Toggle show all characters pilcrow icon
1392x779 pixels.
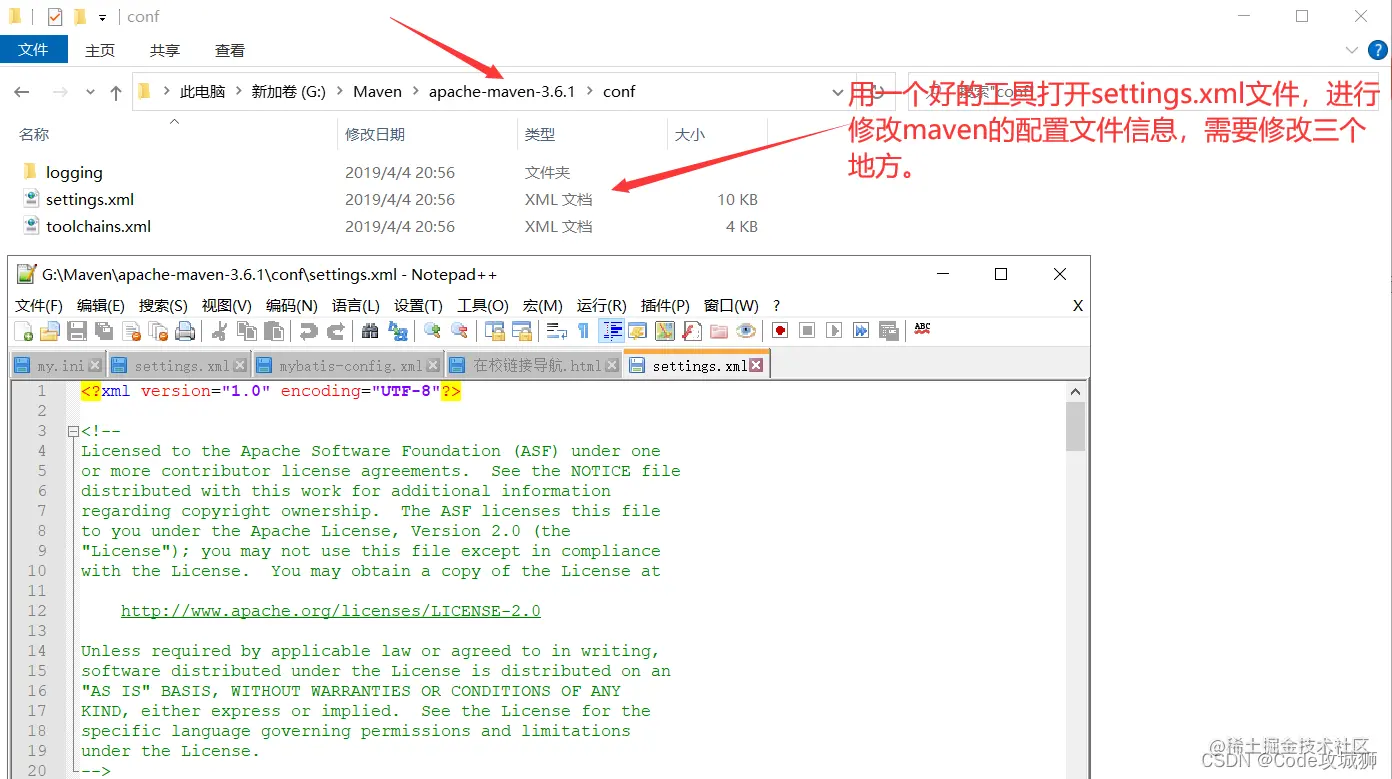click(x=583, y=330)
